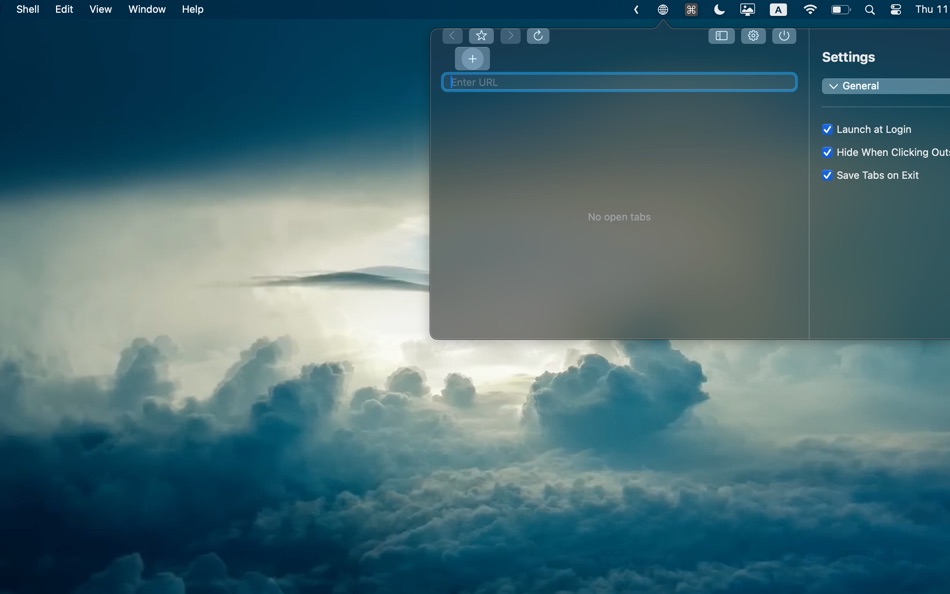Open the Wi-Fi menu bar icon

(810, 9)
